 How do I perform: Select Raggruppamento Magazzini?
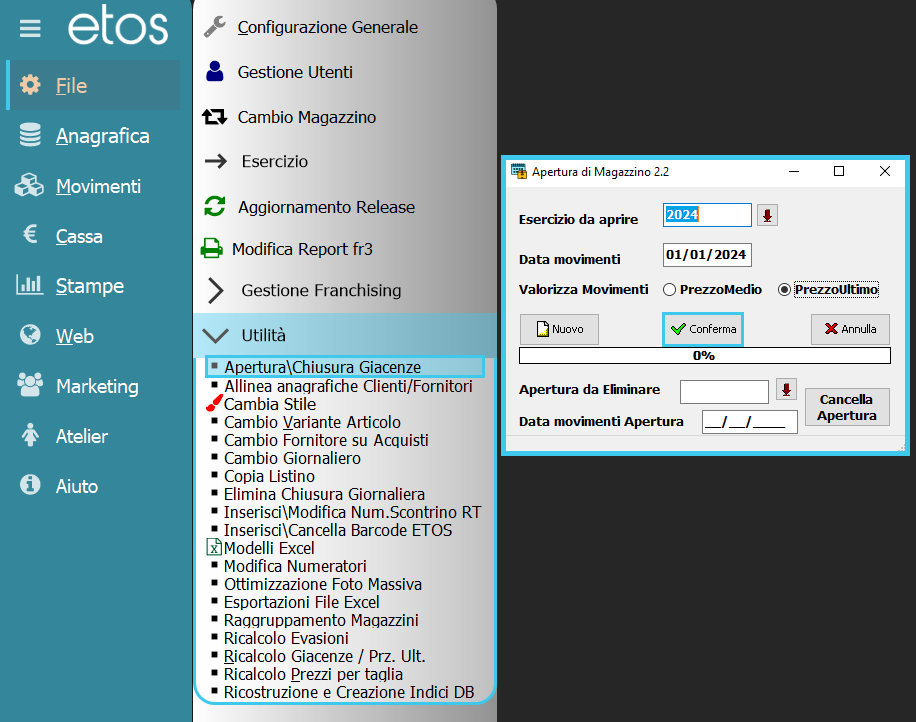coord(321,620)
